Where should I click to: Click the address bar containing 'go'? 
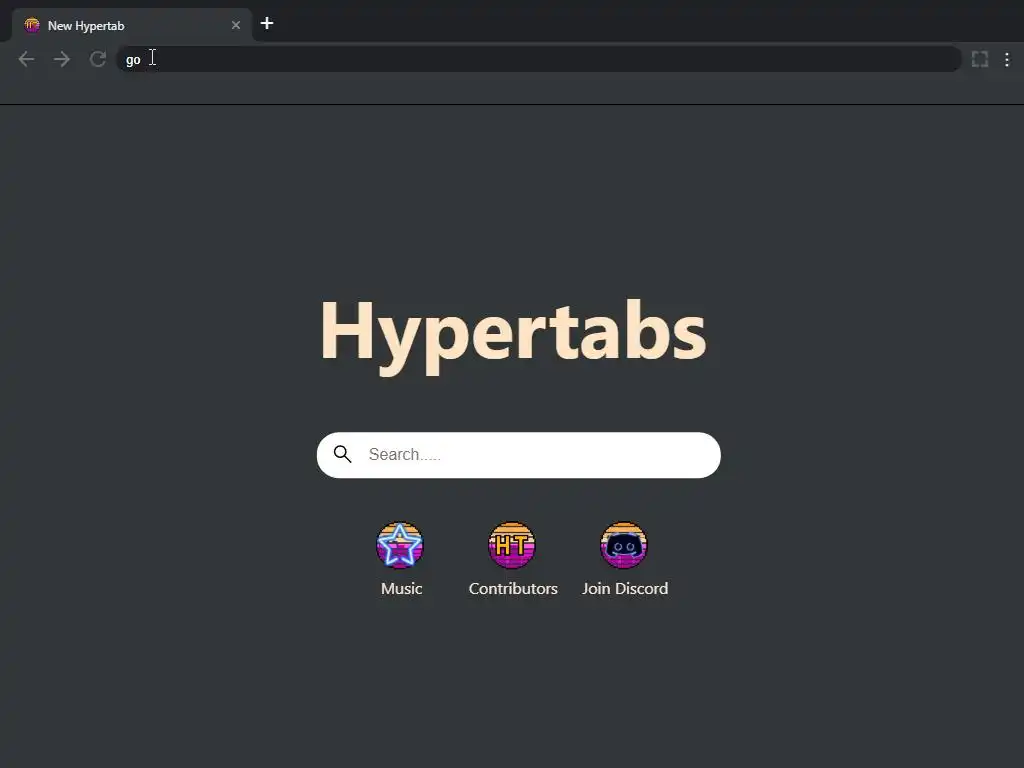[539, 59]
